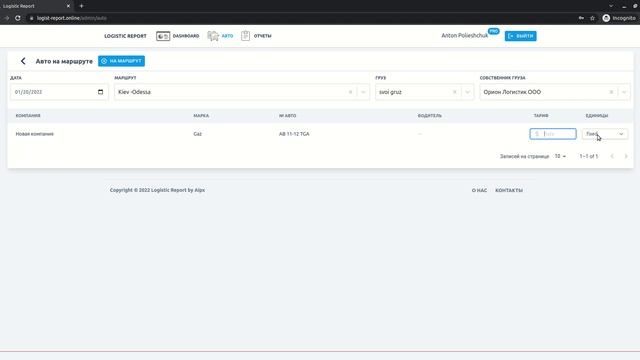Viewport: 640px width, 360px height.
Task: Go to previous page of records
Action: tap(612, 156)
